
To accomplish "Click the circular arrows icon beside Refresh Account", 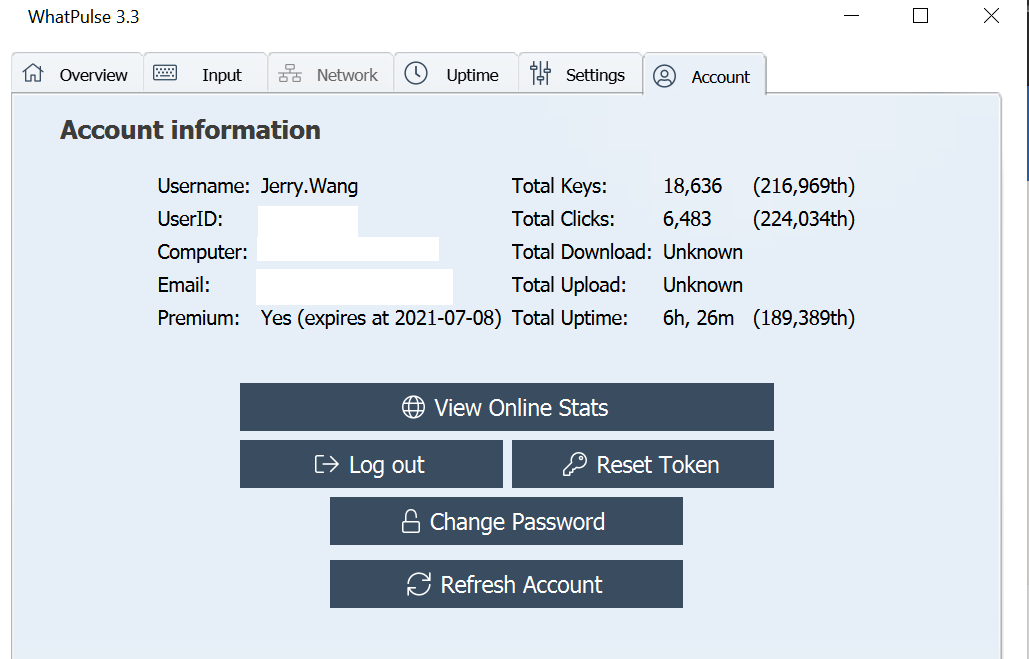I will click(x=419, y=584).
